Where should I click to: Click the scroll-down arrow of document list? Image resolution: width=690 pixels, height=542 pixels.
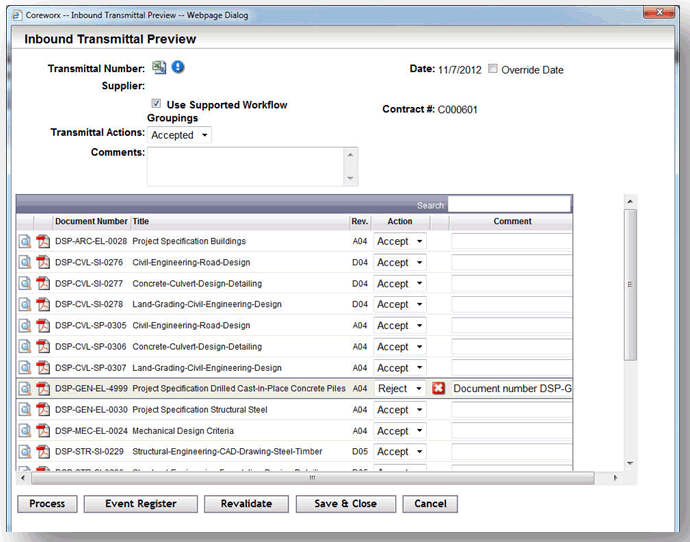pyautogui.click(x=630, y=463)
